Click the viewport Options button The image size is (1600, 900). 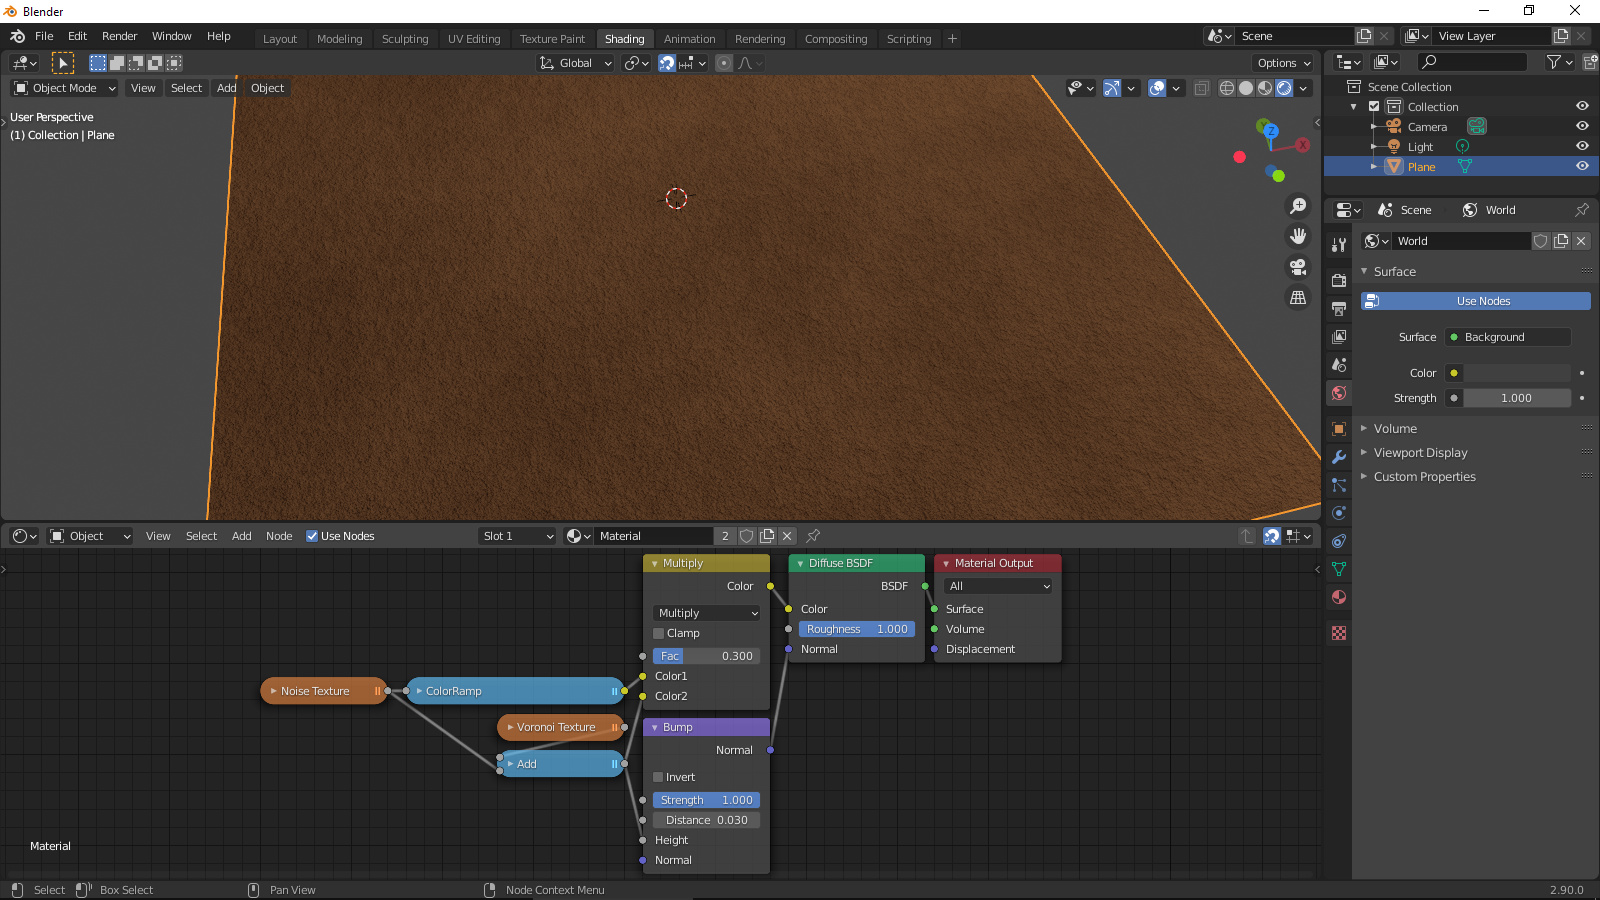click(x=1284, y=63)
